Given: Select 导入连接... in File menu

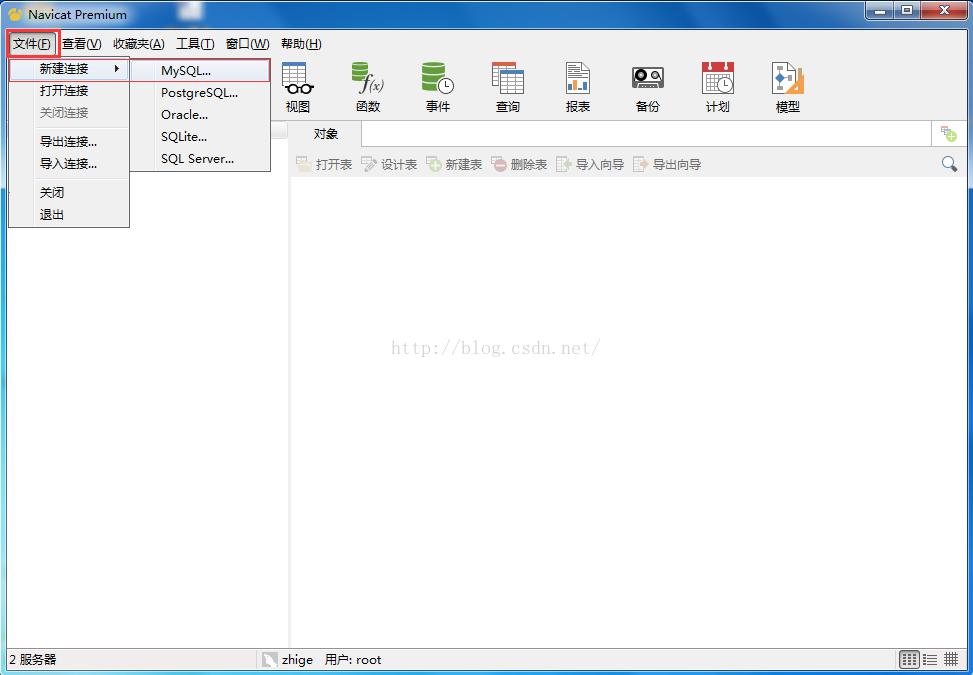Looking at the screenshot, I should pyautogui.click(x=68, y=164).
